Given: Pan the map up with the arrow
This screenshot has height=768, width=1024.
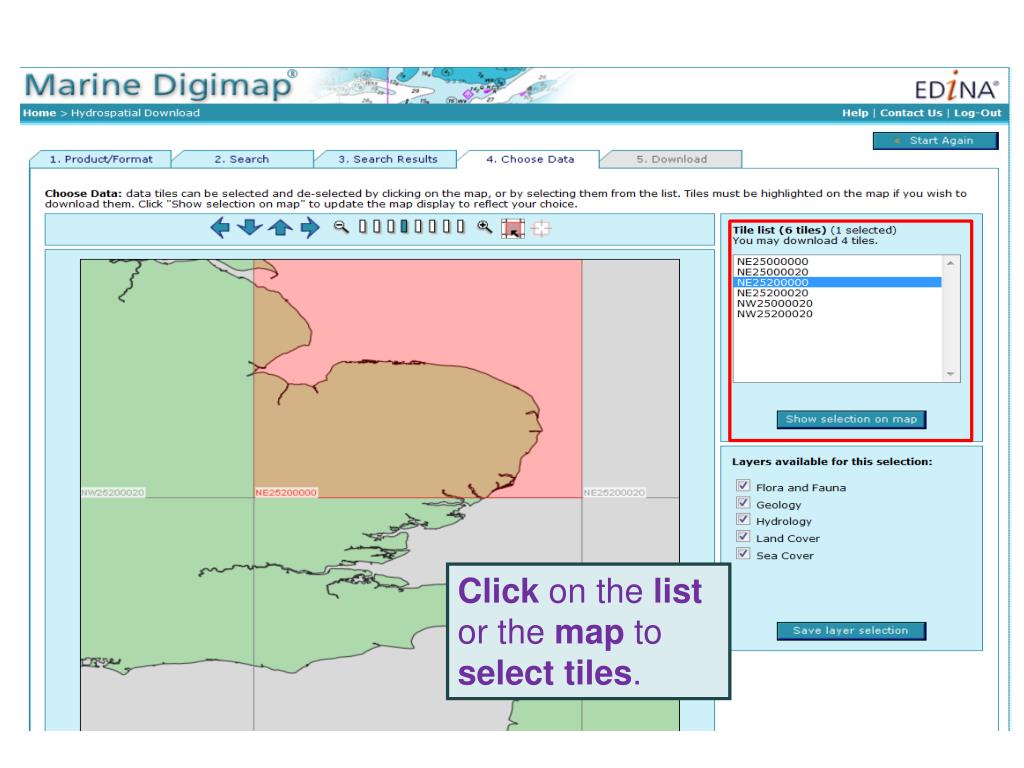Looking at the screenshot, I should pos(280,227).
